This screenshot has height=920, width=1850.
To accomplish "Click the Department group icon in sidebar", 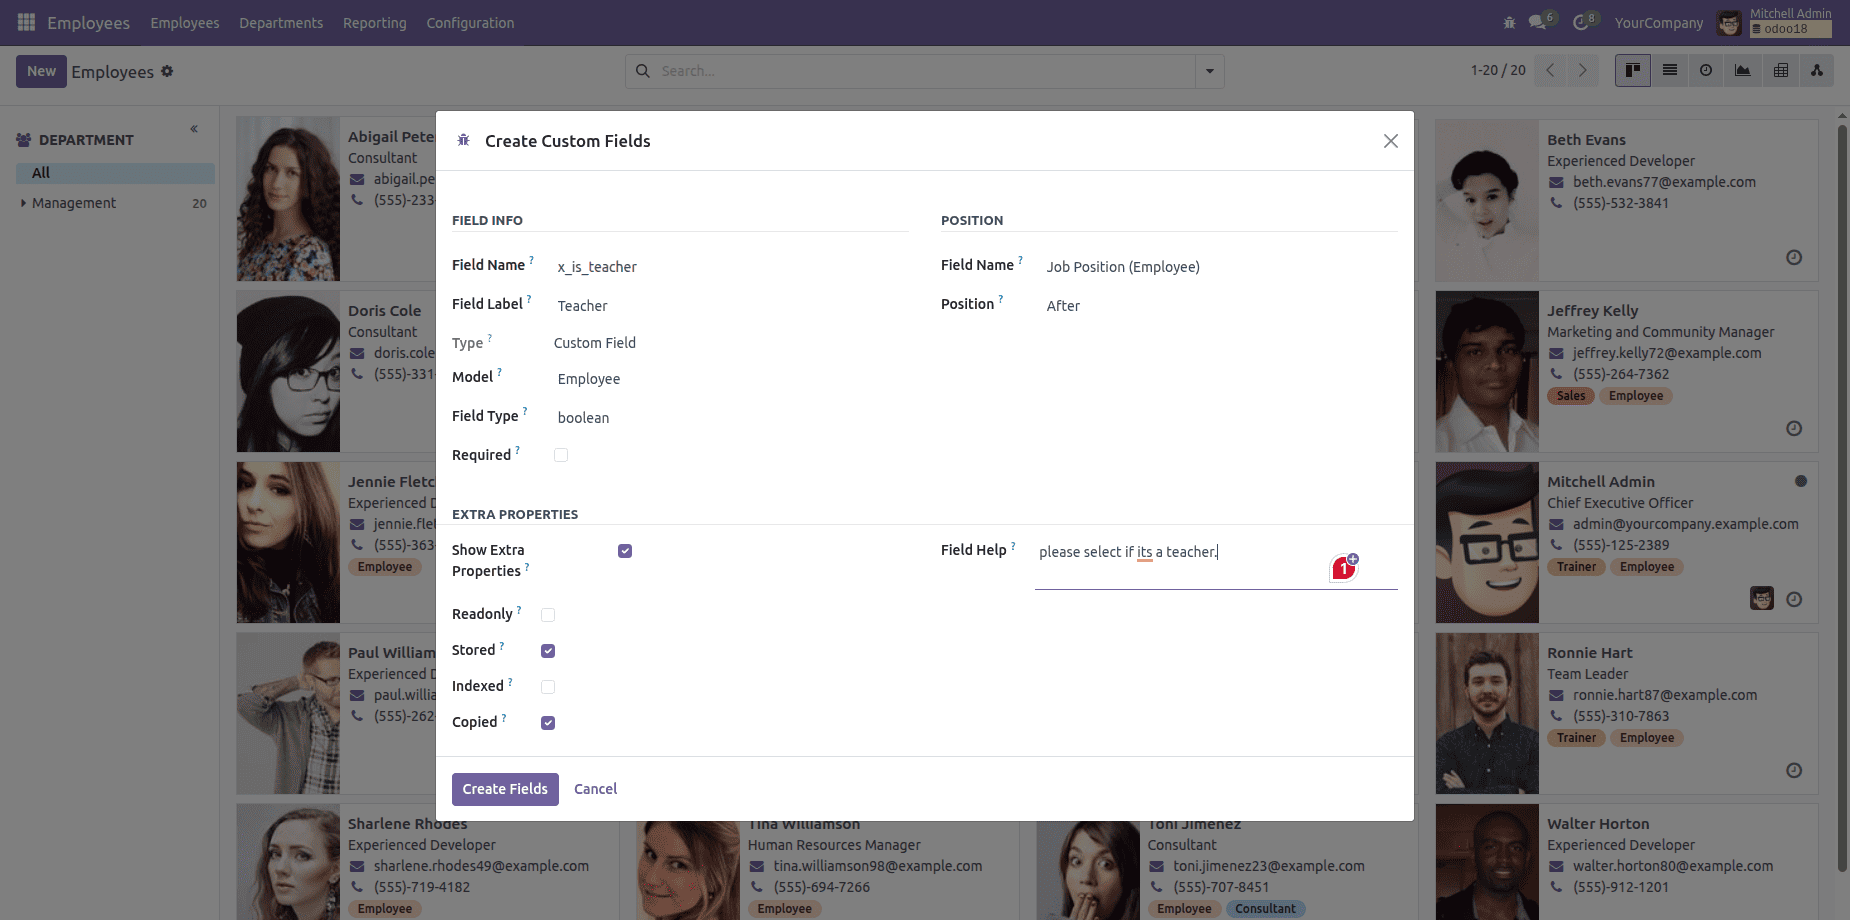I will pos(24,140).
